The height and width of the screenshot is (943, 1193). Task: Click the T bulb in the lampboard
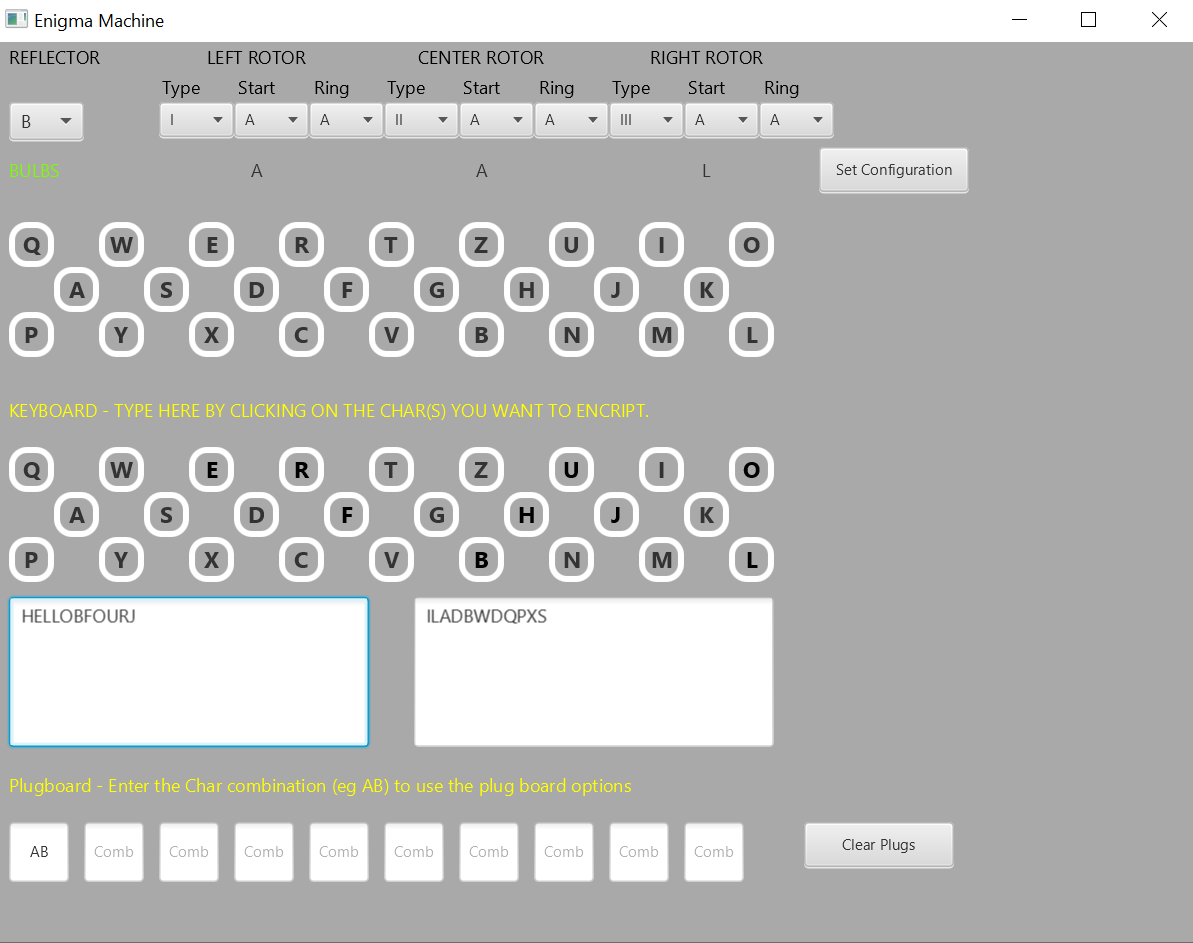pyautogui.click(x=391, y=244)
